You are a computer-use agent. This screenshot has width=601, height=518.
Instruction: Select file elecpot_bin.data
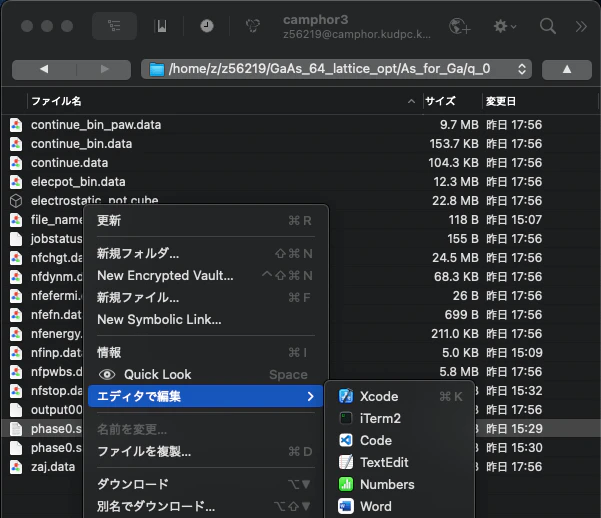tap(78, 182)
